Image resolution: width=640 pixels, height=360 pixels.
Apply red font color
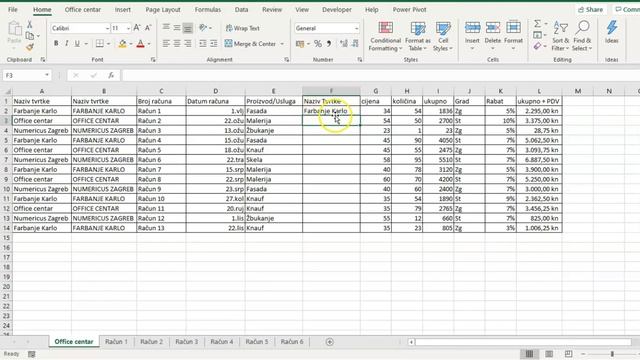pos(140,43)
